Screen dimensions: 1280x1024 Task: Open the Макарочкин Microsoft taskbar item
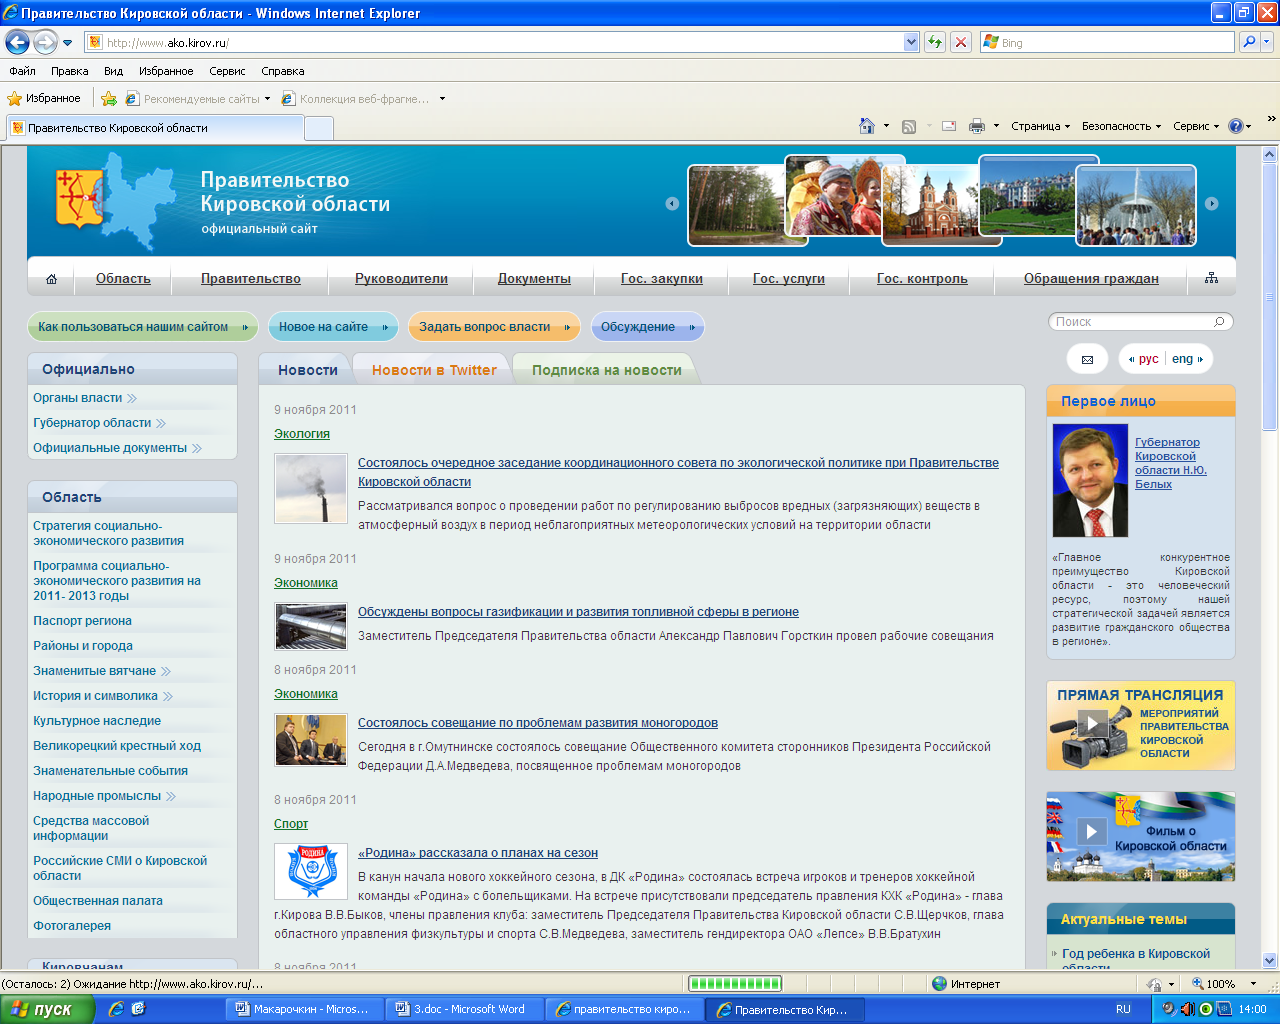(x=304, y=1009)
